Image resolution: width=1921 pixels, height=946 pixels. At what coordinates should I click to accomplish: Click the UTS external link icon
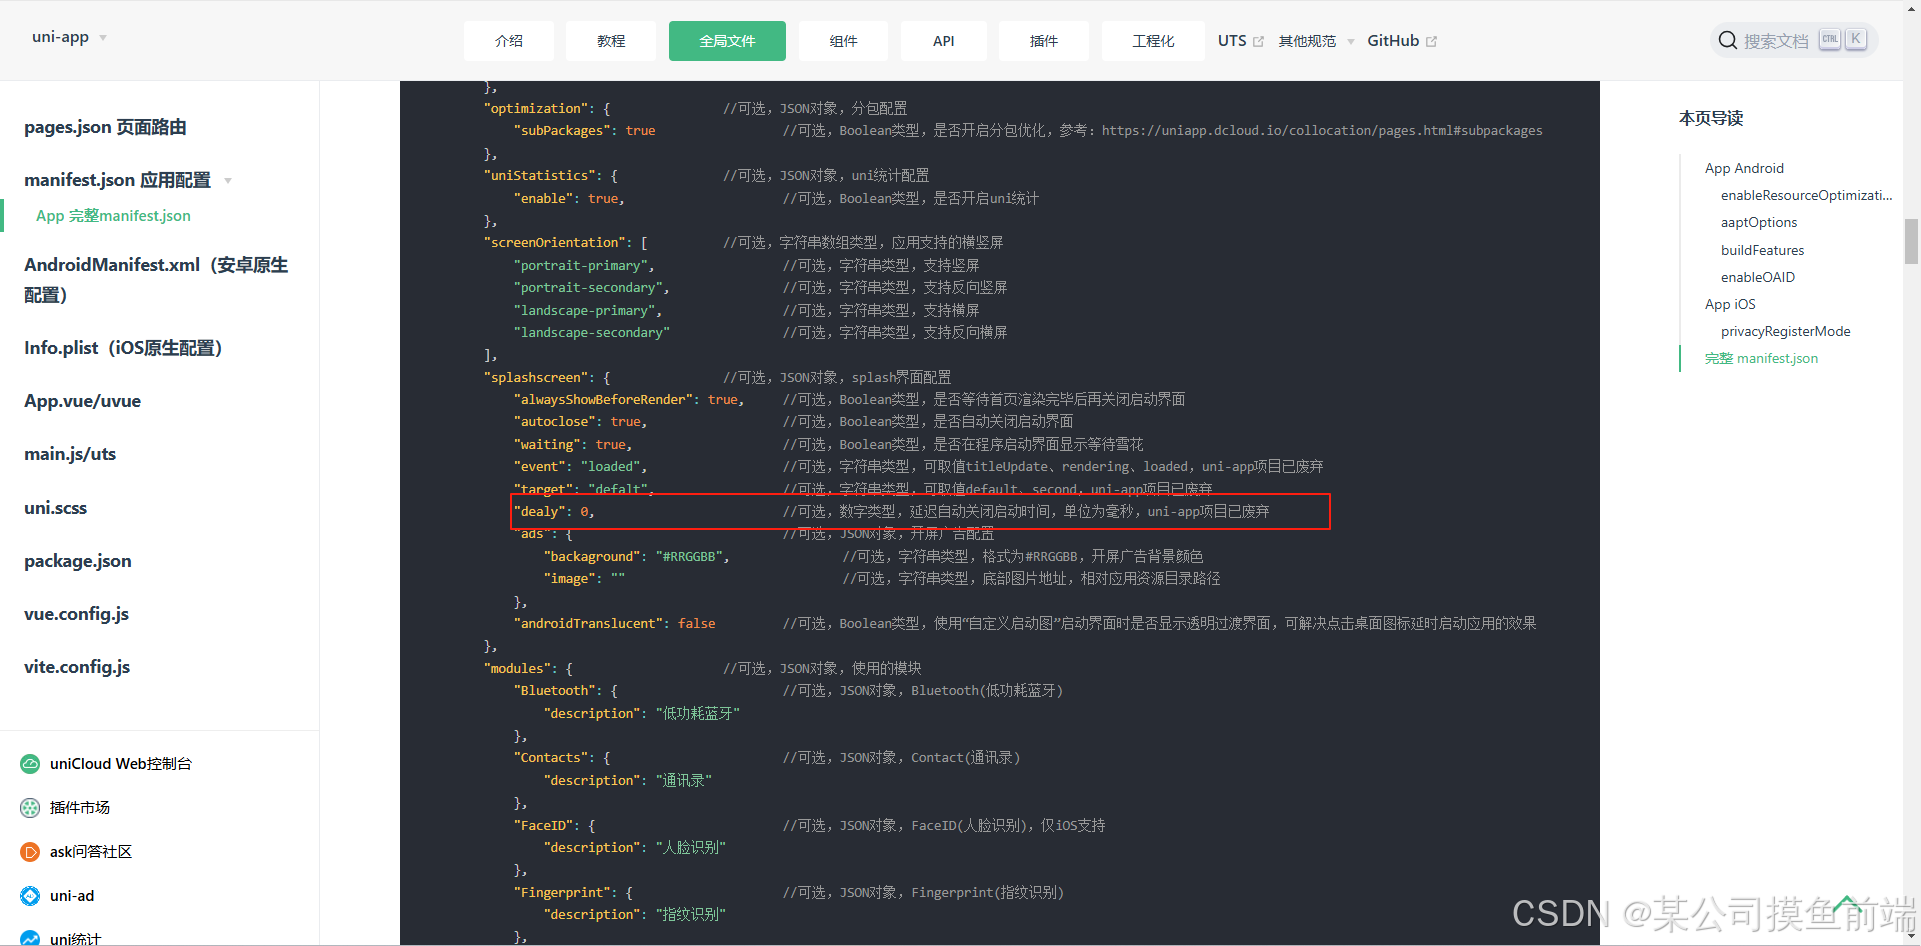point(1258,42)
